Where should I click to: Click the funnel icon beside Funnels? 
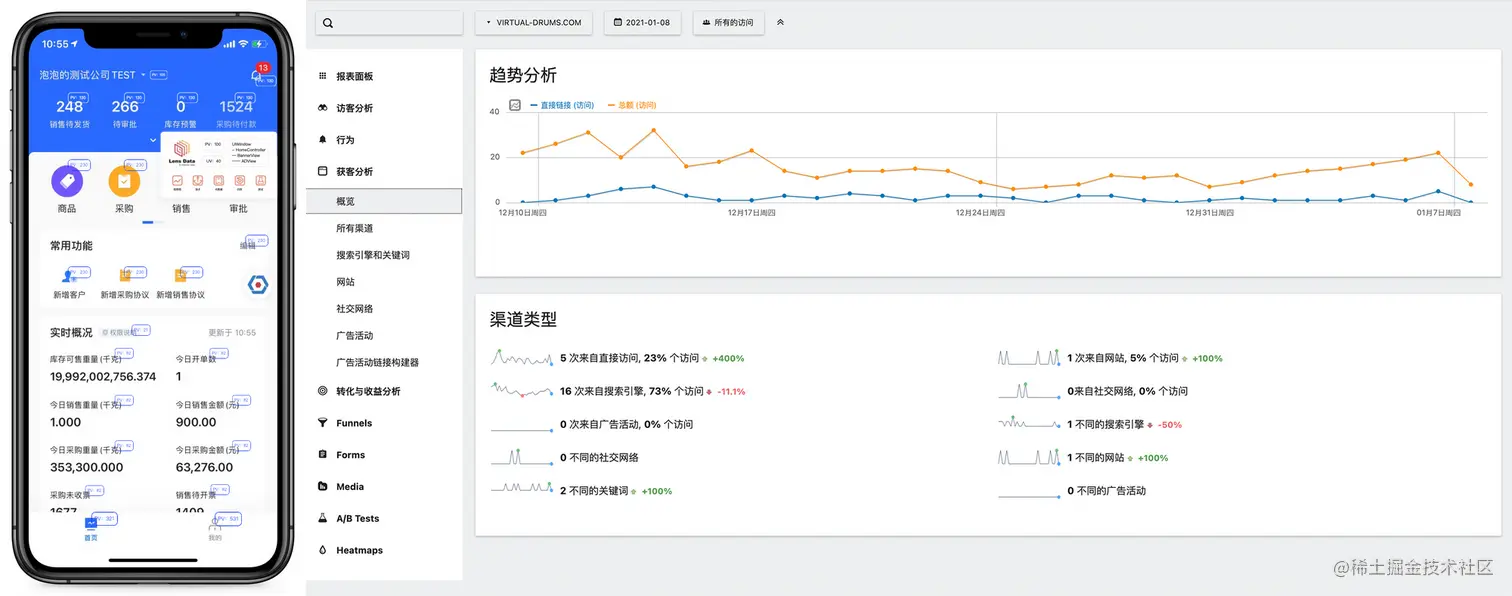322,423
